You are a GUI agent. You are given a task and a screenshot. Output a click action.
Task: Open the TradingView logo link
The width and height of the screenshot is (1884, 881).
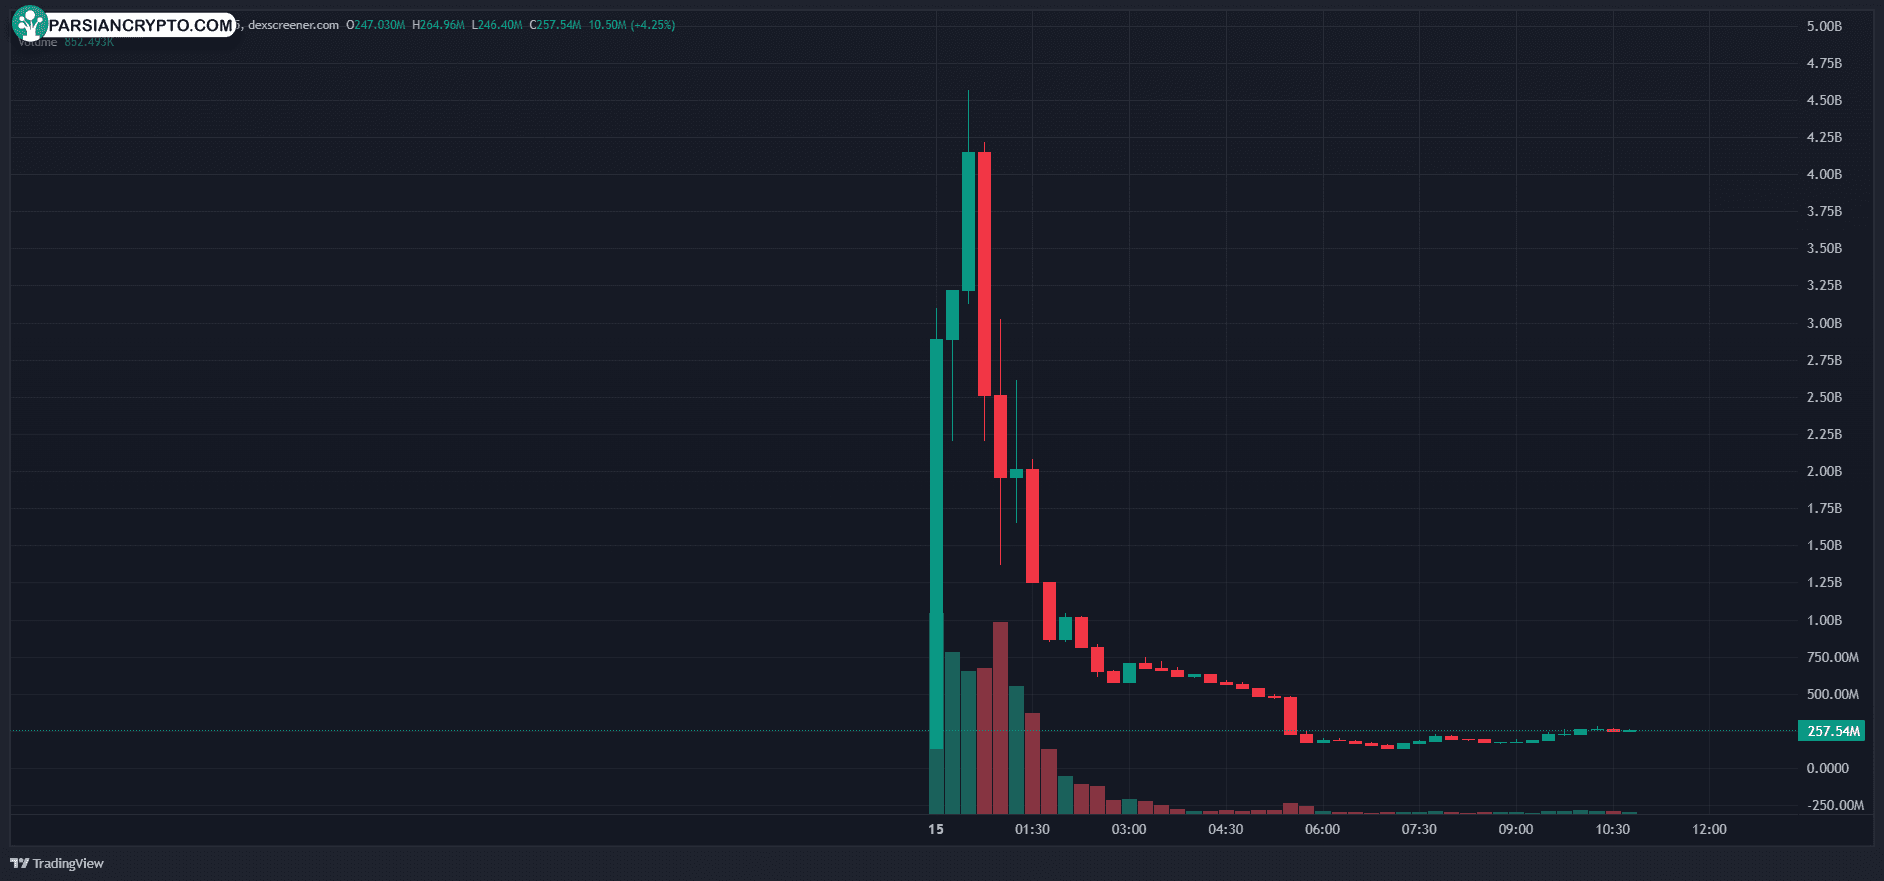pos(57,863)
